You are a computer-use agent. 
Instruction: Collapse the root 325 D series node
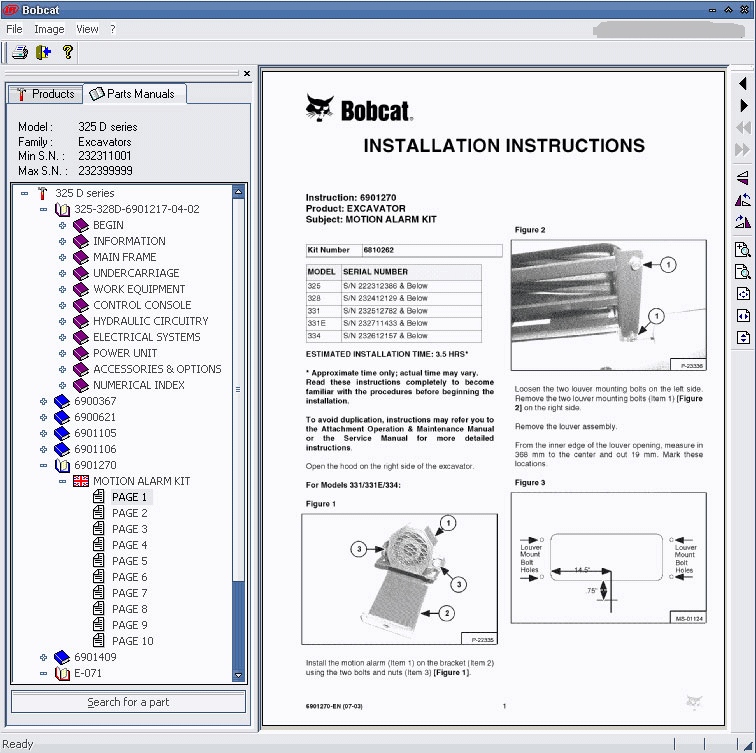[24, 193]
